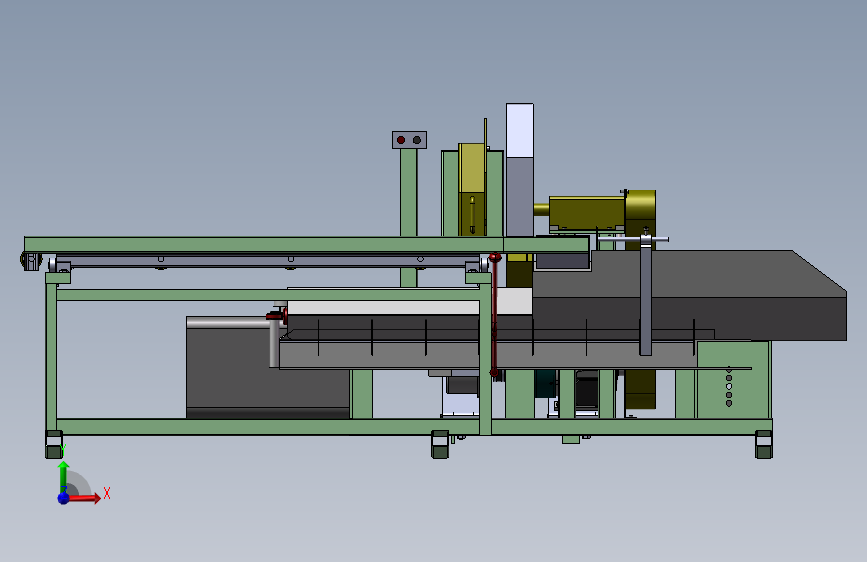This screenshot has width=867, height=562.
Task: Select the long green top rail beam
Action: coord(306,244)
